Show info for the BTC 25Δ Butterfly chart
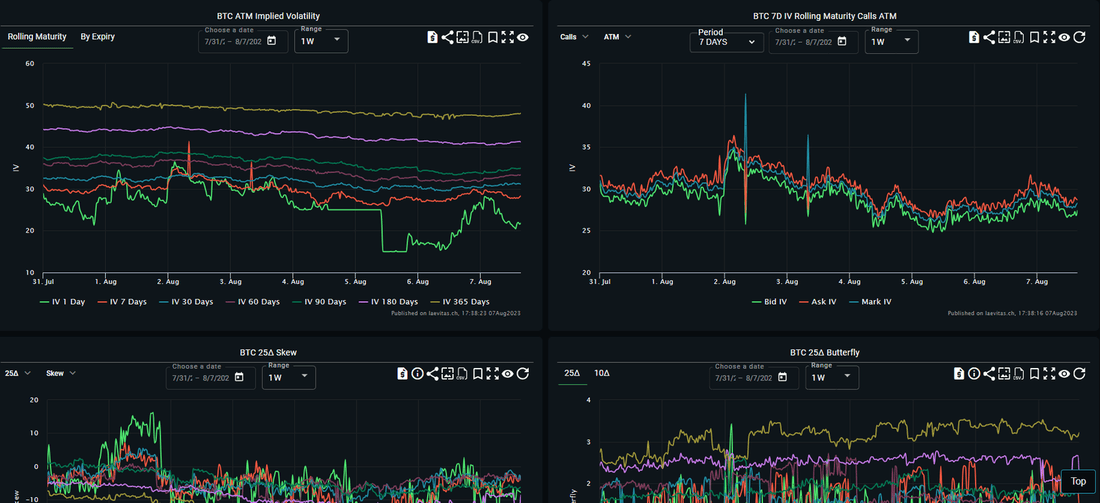 click(974, 374)
